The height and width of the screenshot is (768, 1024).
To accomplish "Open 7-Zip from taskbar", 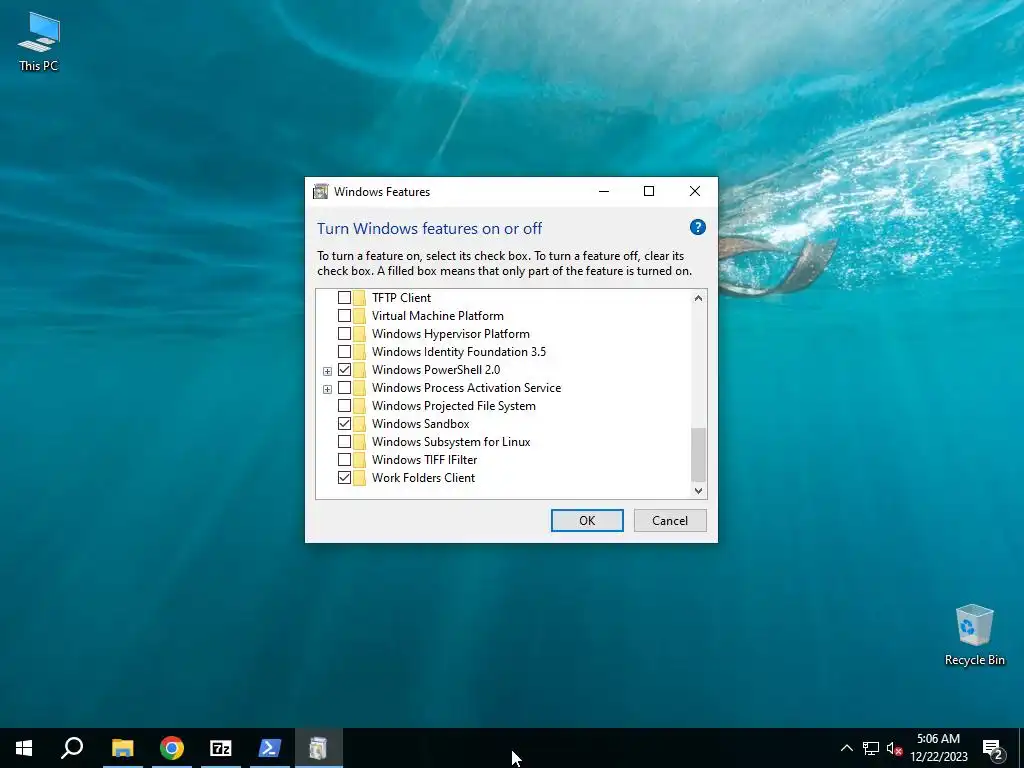I will click(x=221, y=748).
